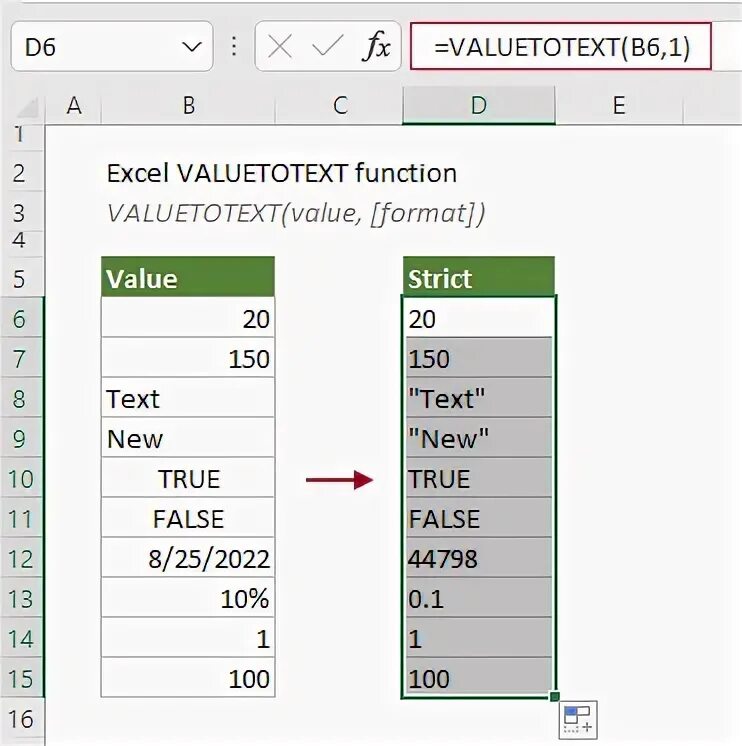This screenshot has height=746, width=742.
Task: Select Strict cell showing 1 in row 14
Action: [478, 638]
